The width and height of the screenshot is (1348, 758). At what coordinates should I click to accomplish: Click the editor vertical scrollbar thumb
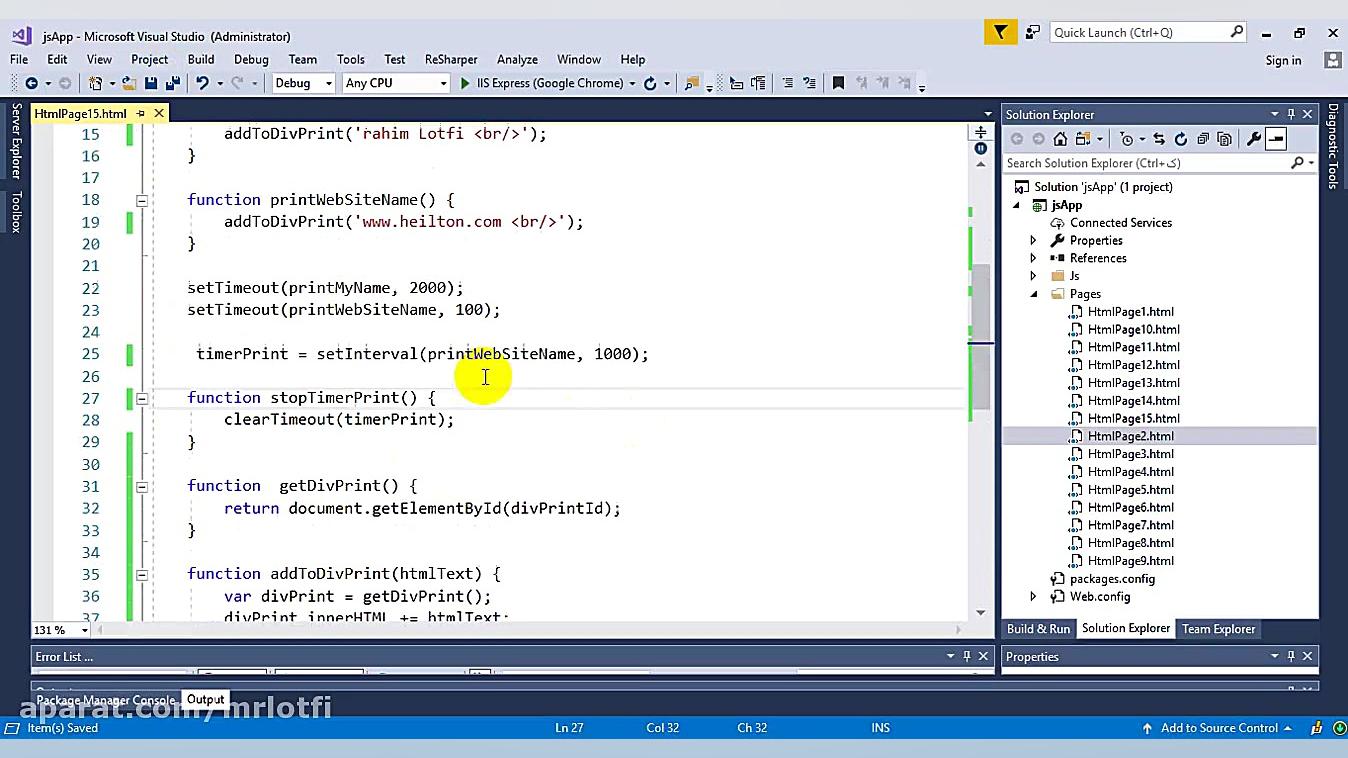pos(980,337)
